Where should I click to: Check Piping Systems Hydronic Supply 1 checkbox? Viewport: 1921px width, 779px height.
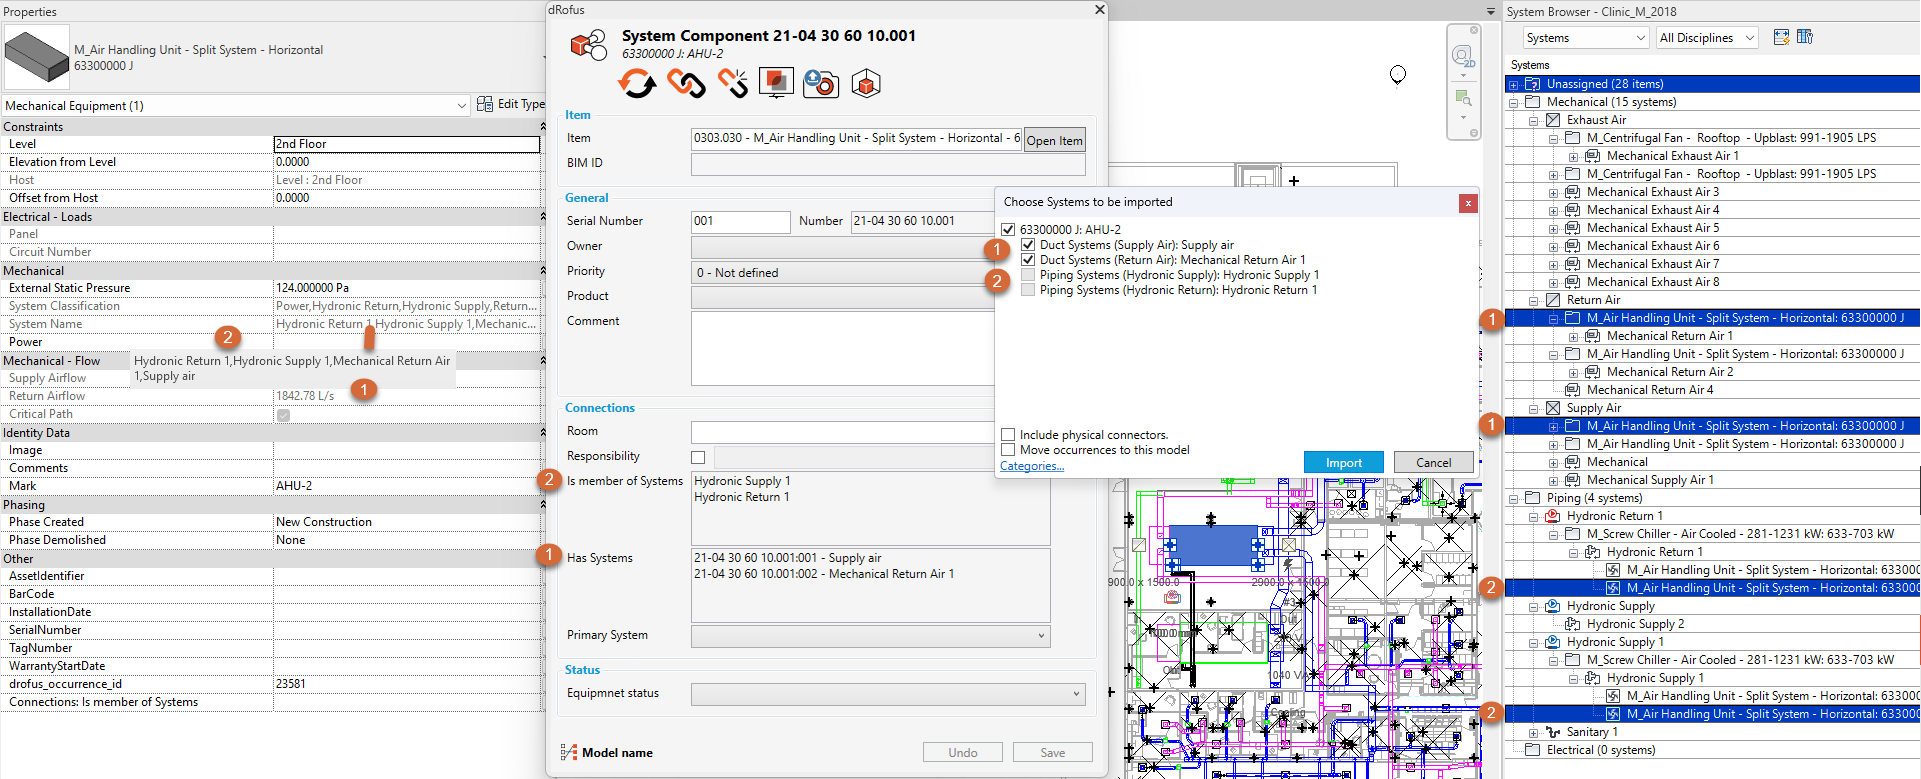pyautogui.click(x=1028, y=275)
